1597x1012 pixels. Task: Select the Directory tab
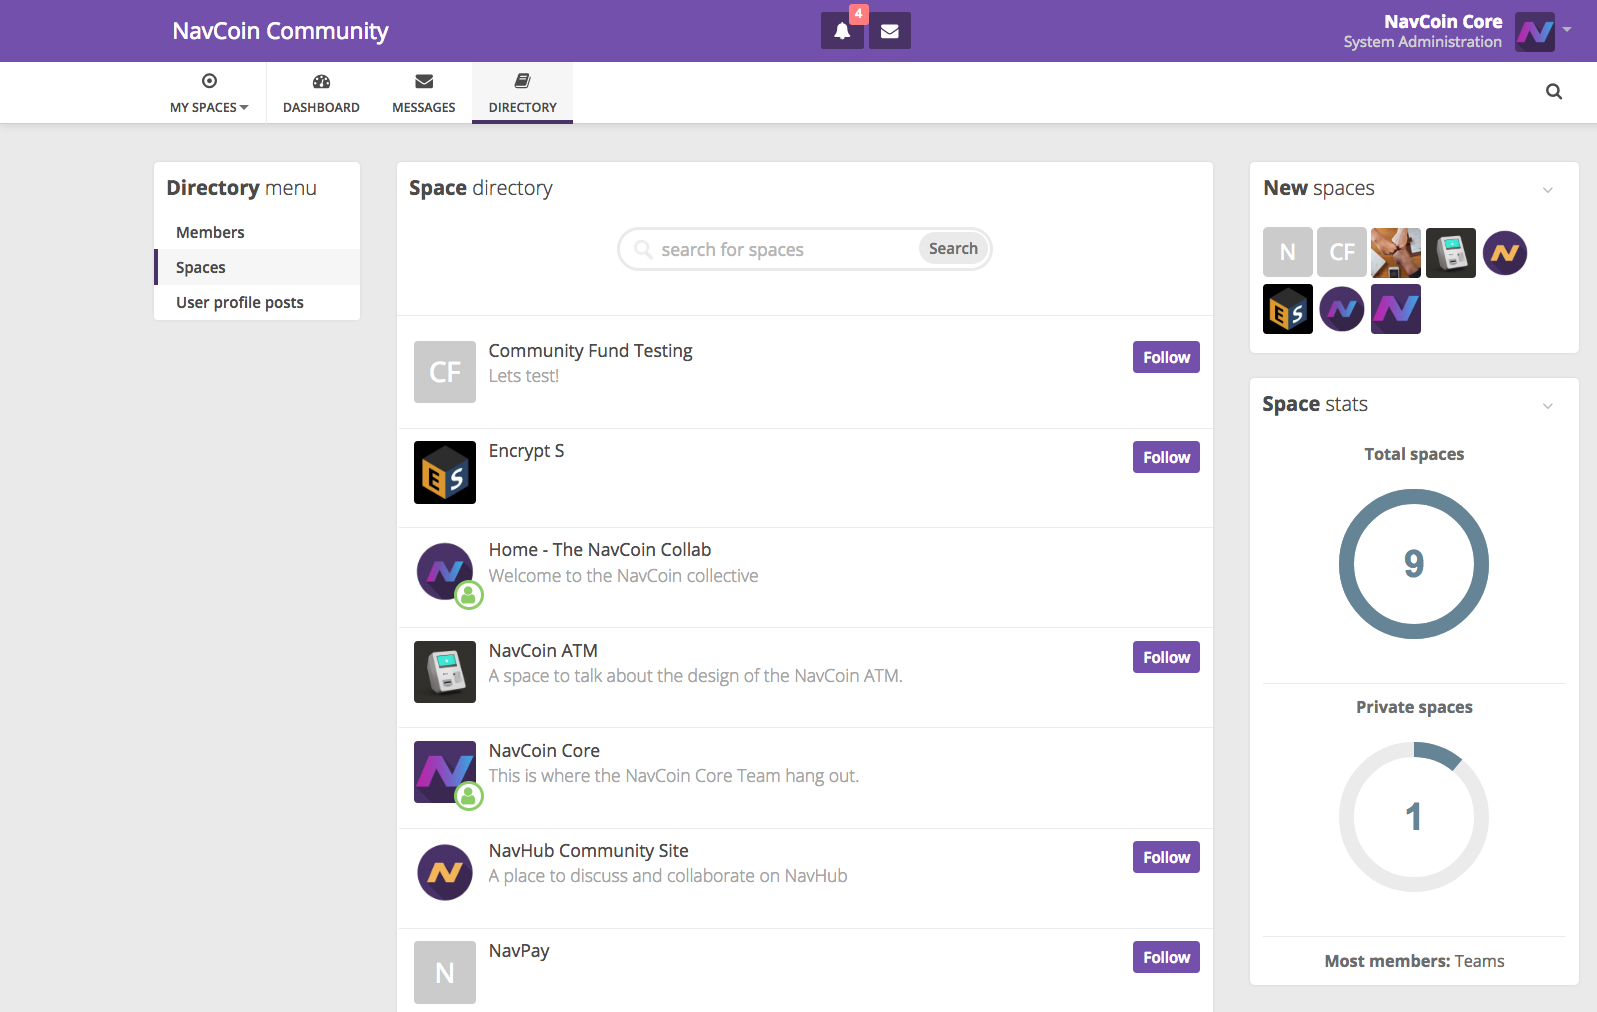coord(523,93)
